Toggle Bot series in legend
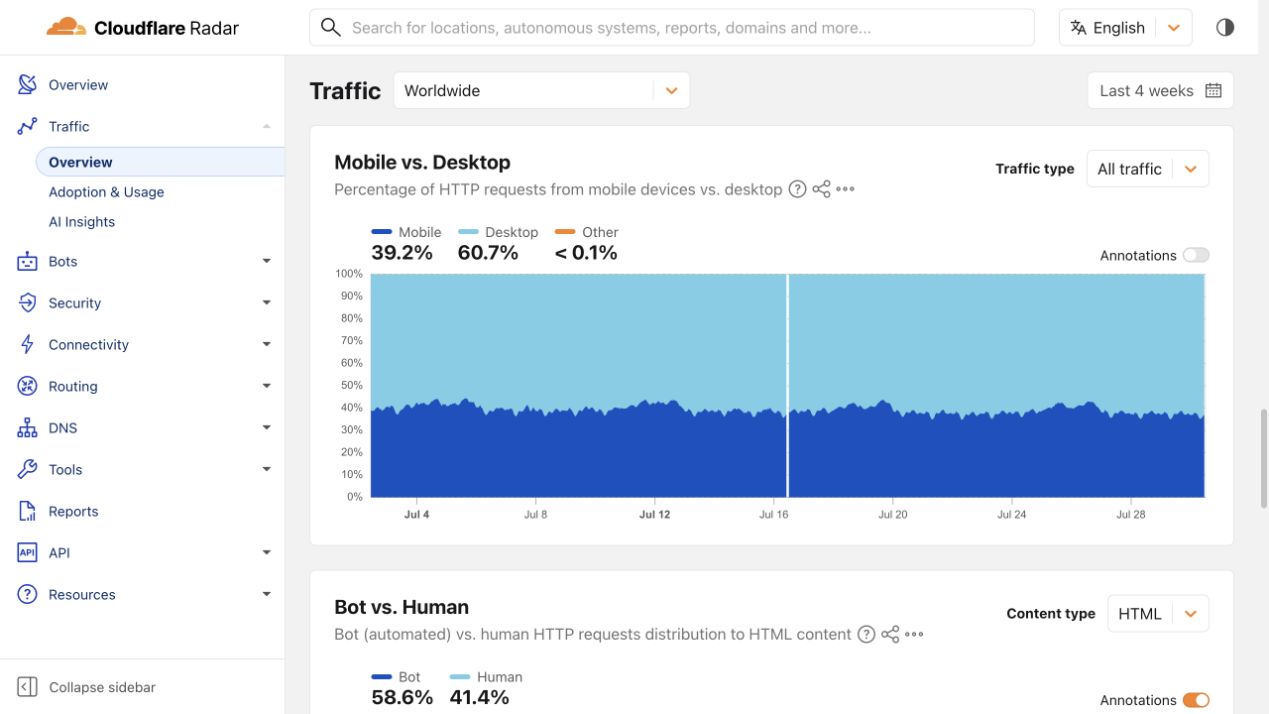 point(396,677)
